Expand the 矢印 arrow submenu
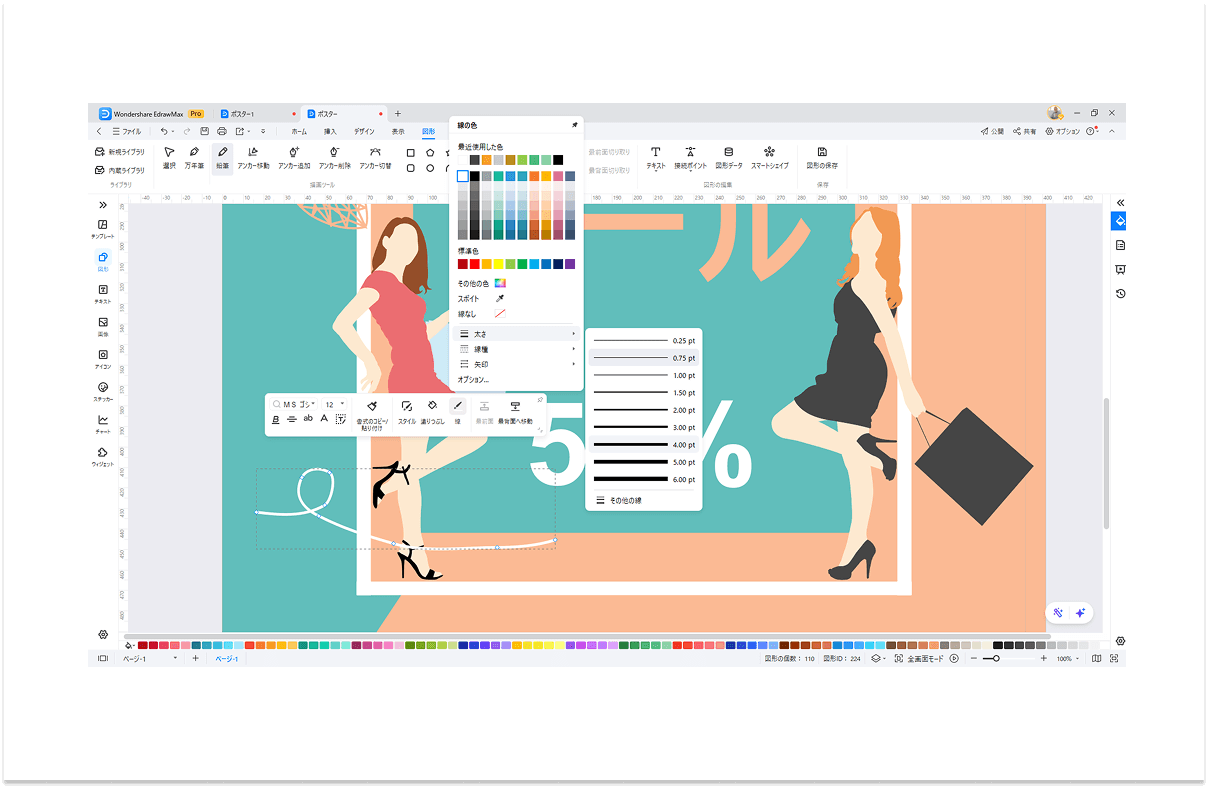Viewport: 1208px width, 788px height. 517,364
